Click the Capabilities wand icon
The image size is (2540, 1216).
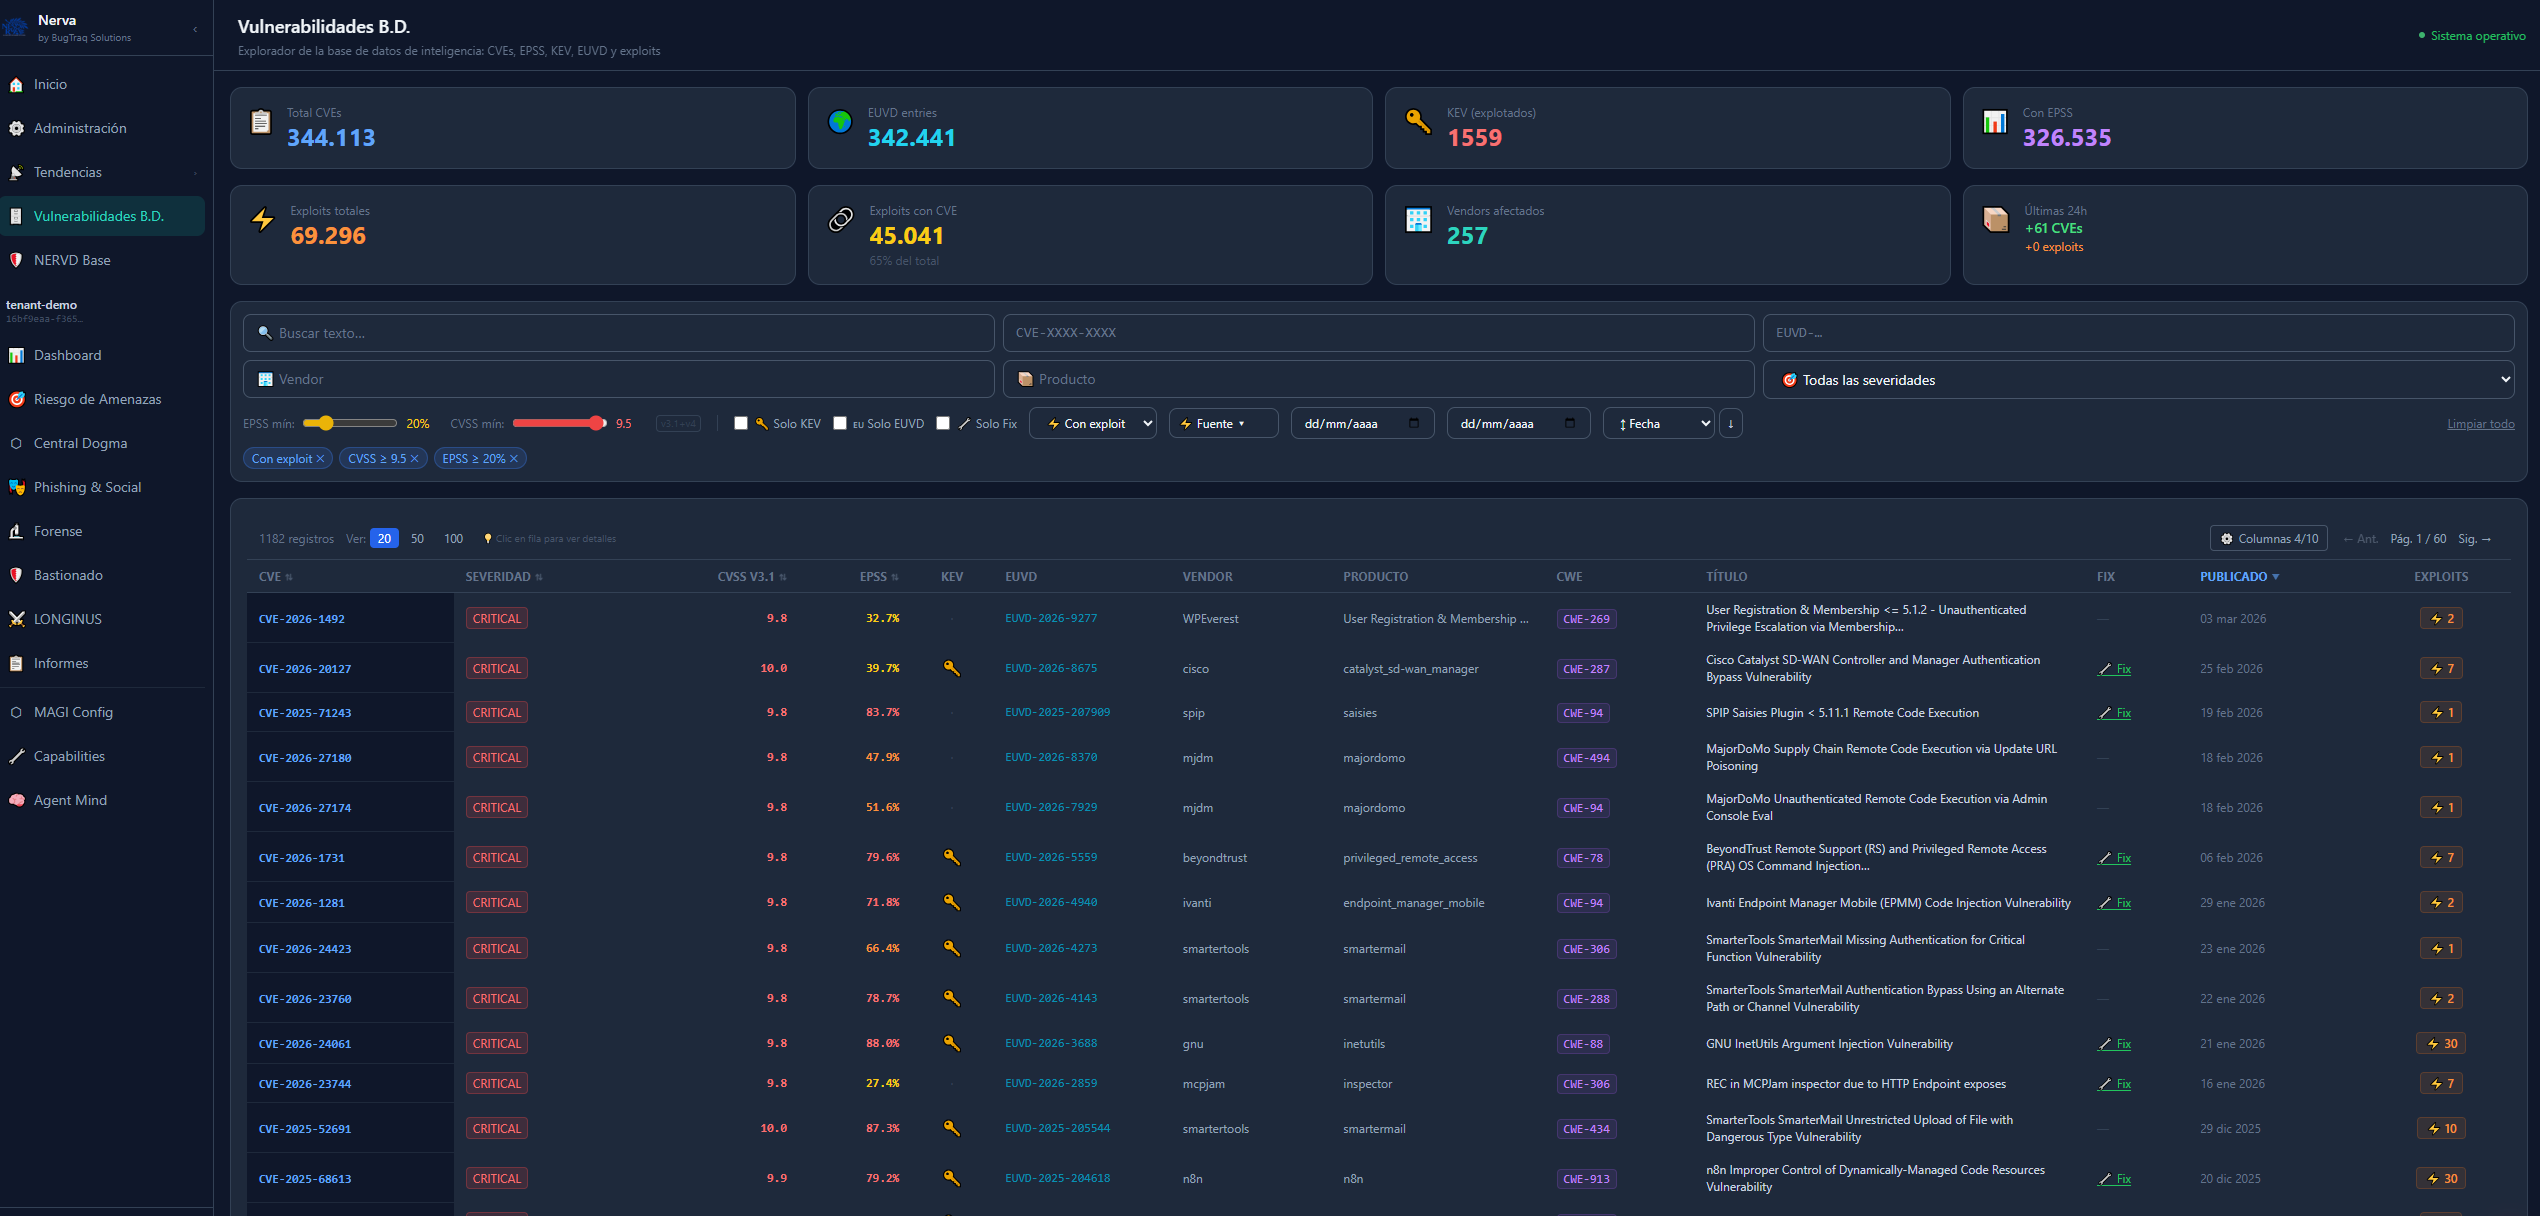[x=16, y=757]
